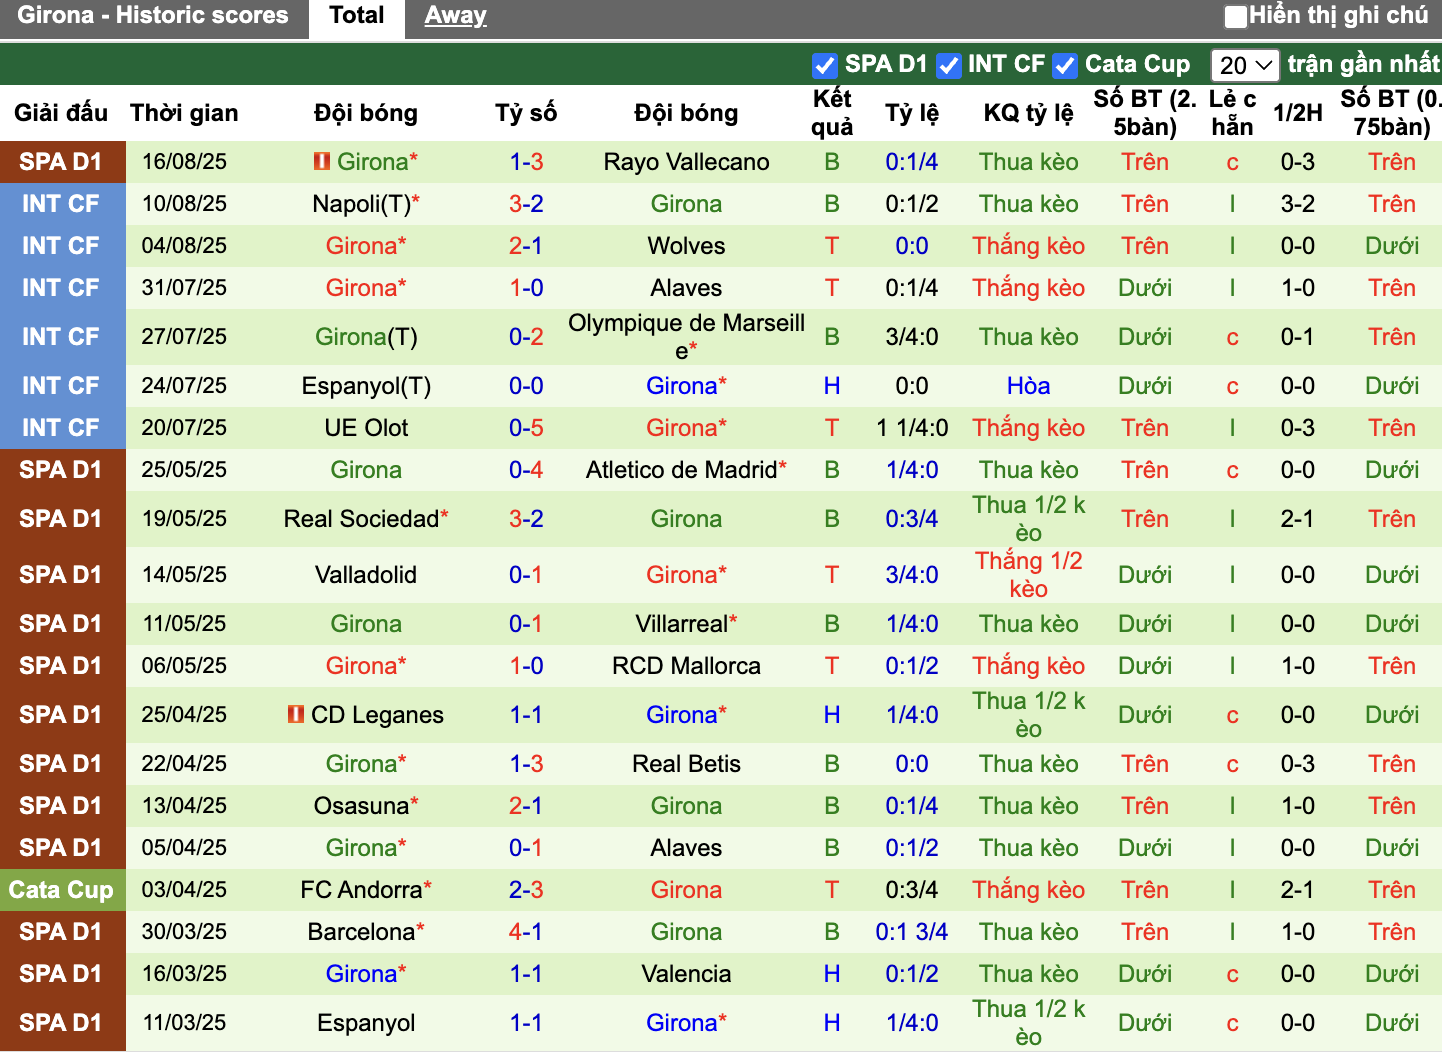Click the red card icon beside CD Leganes
This screenshot has width=1442, height=1052.
click(295, 714)
